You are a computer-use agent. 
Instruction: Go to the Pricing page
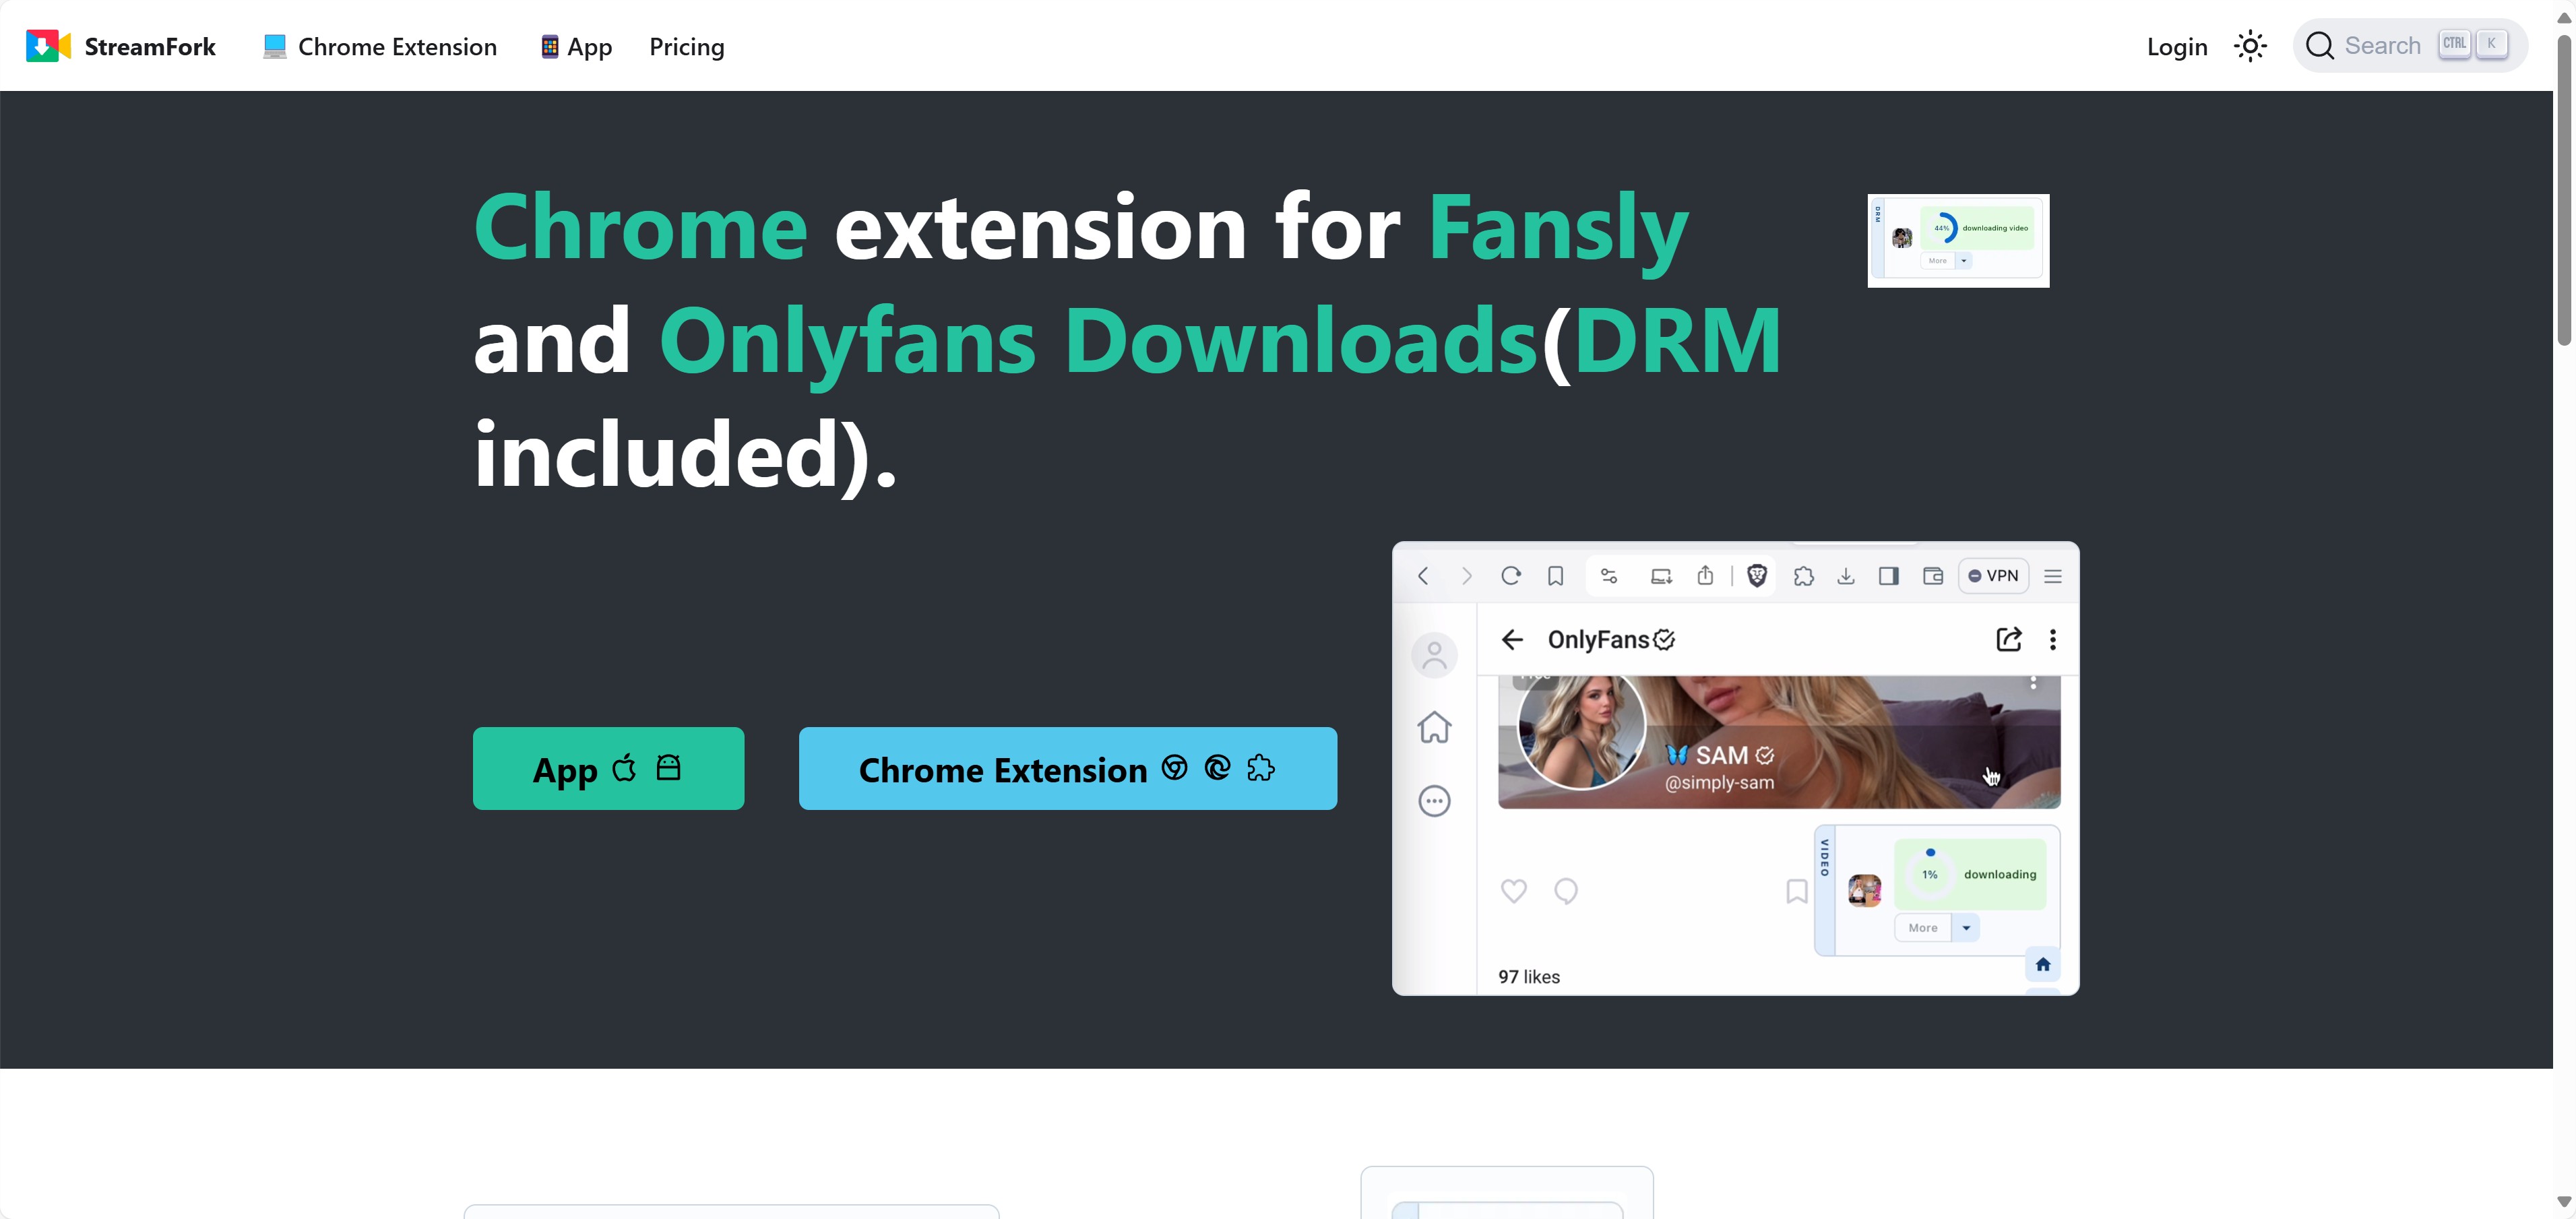(686, 47)
